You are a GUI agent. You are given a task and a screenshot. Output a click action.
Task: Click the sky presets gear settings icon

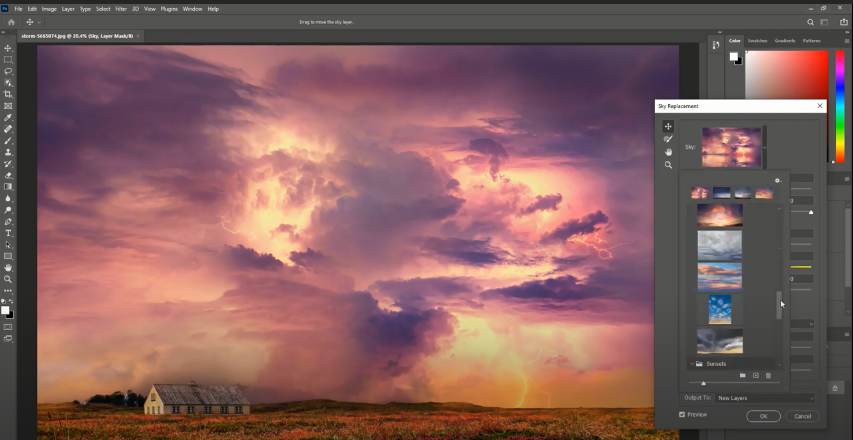777,181
